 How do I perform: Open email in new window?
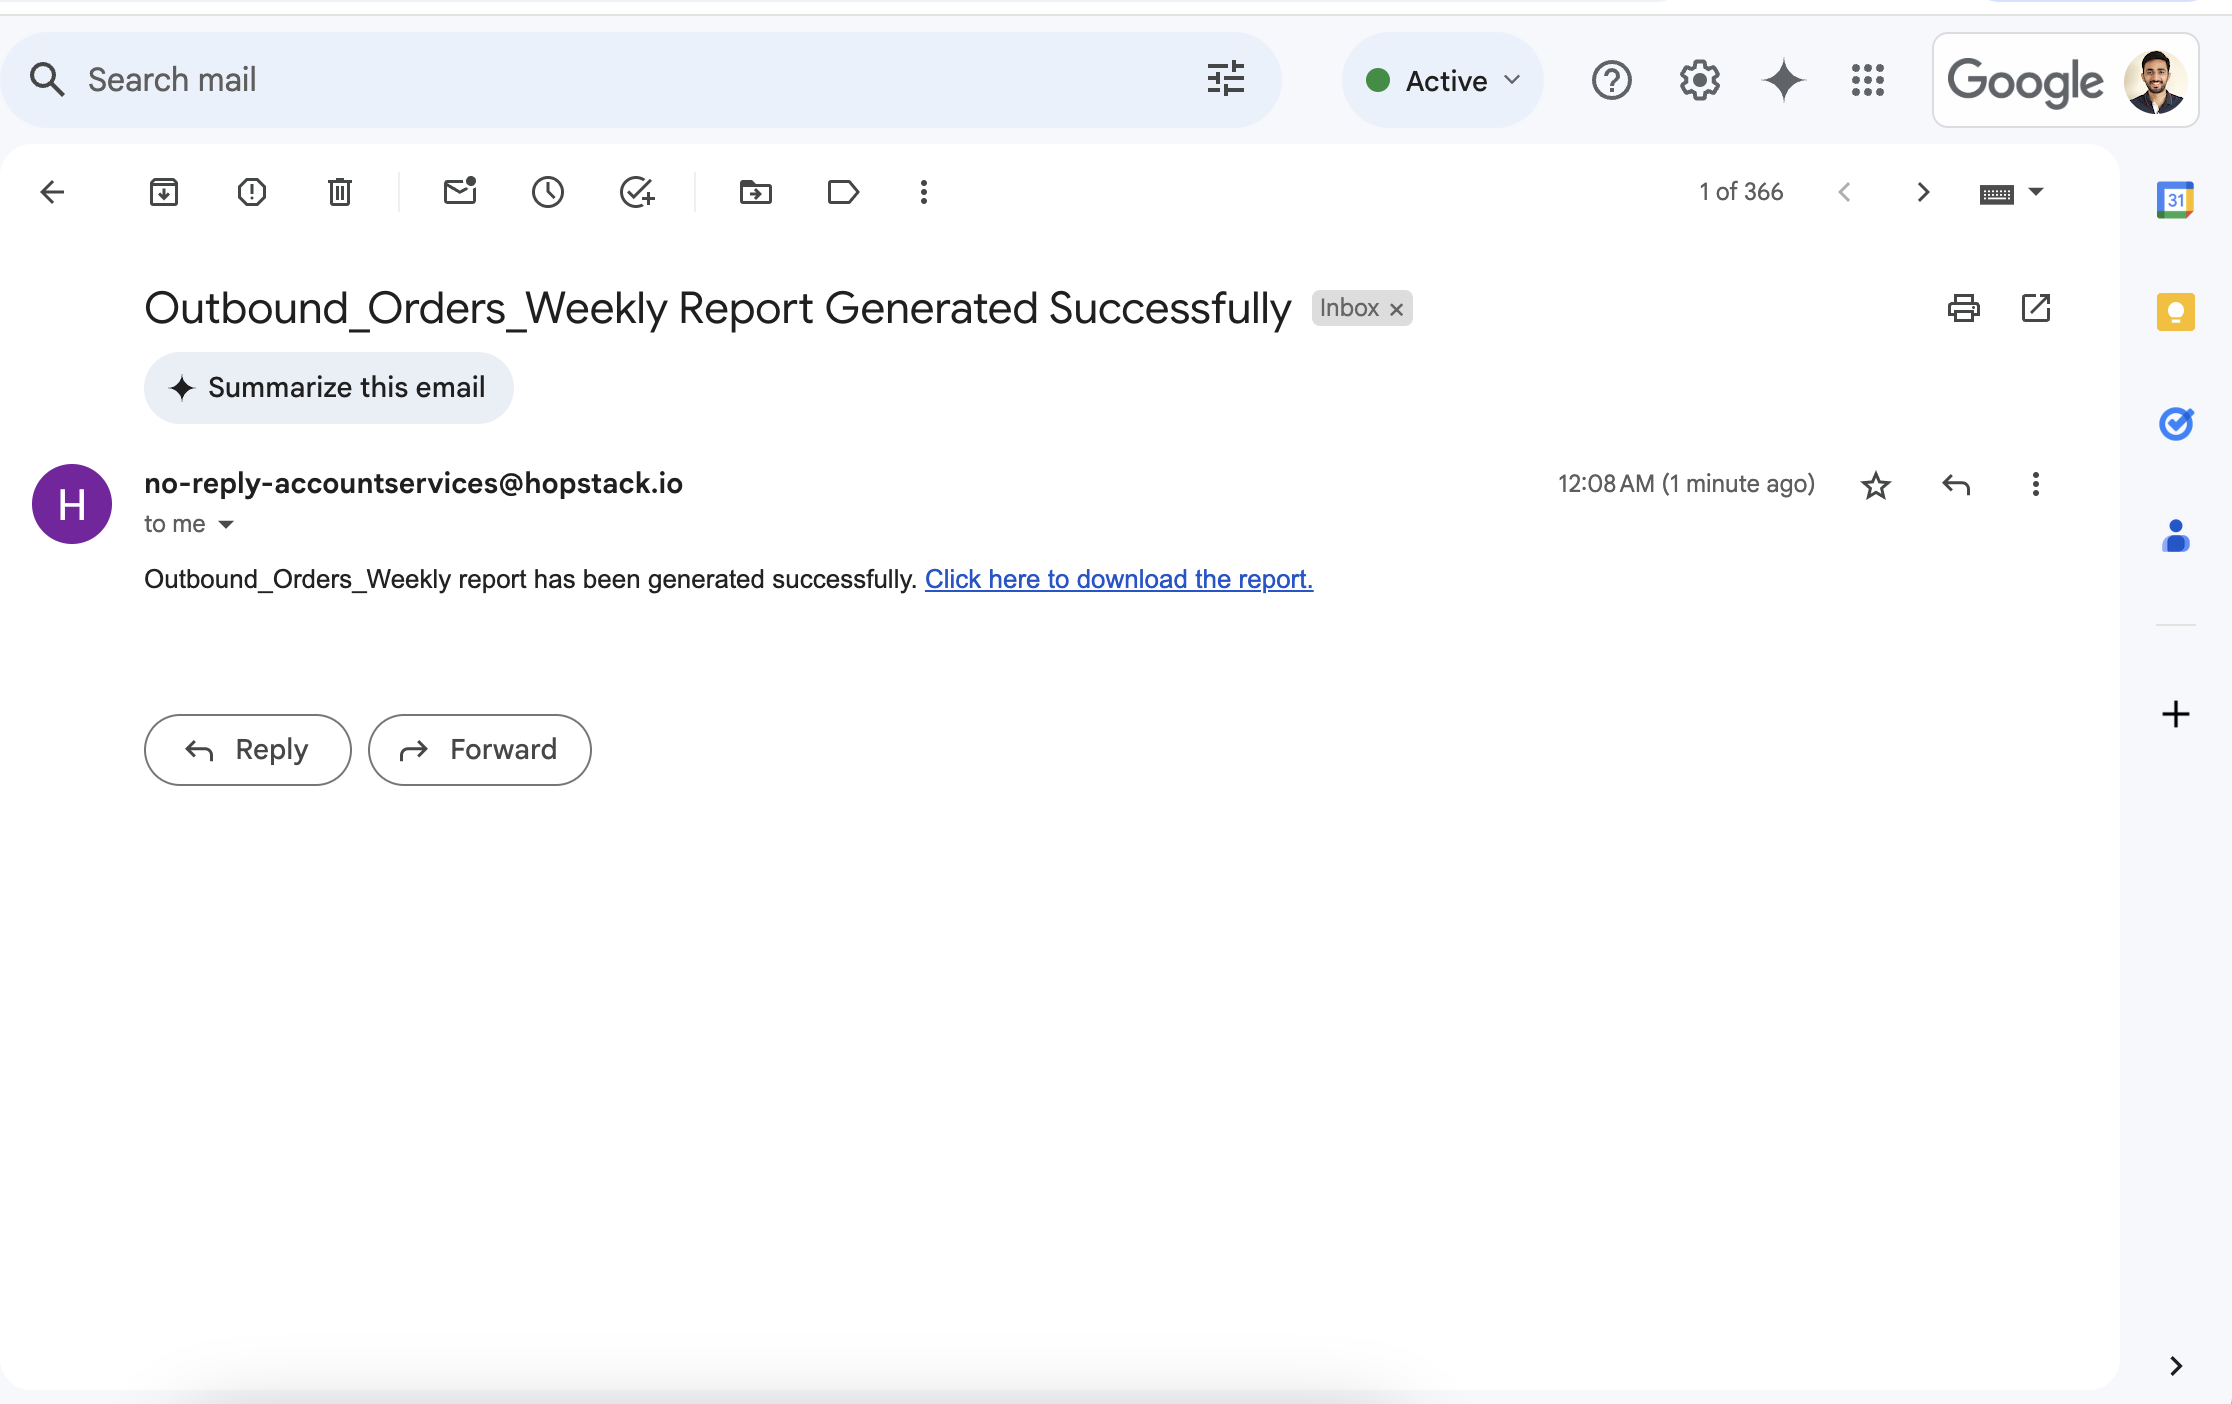pos(2035,308)
